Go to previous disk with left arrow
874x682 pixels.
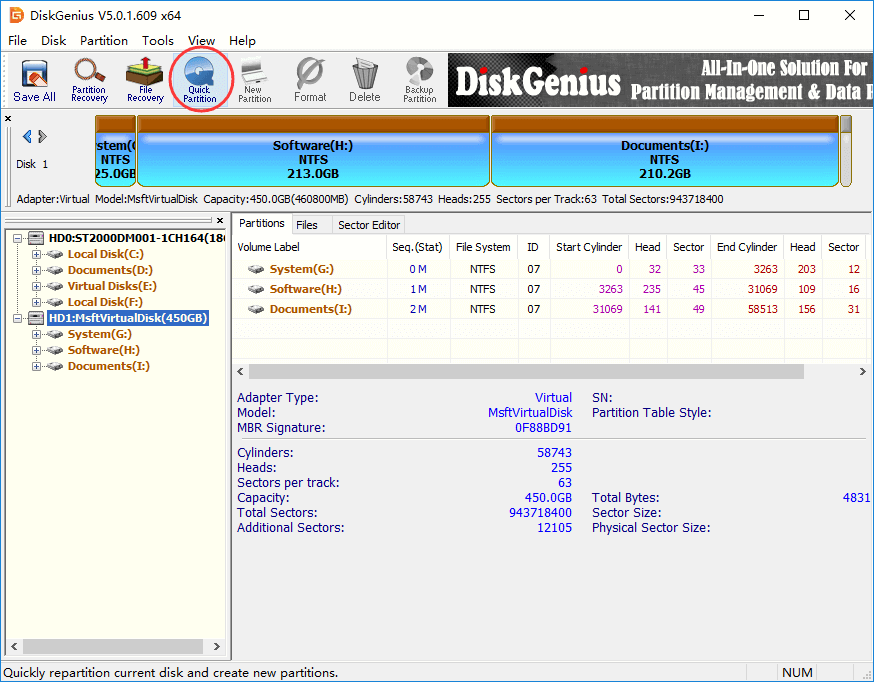click(x=27, y=137)
